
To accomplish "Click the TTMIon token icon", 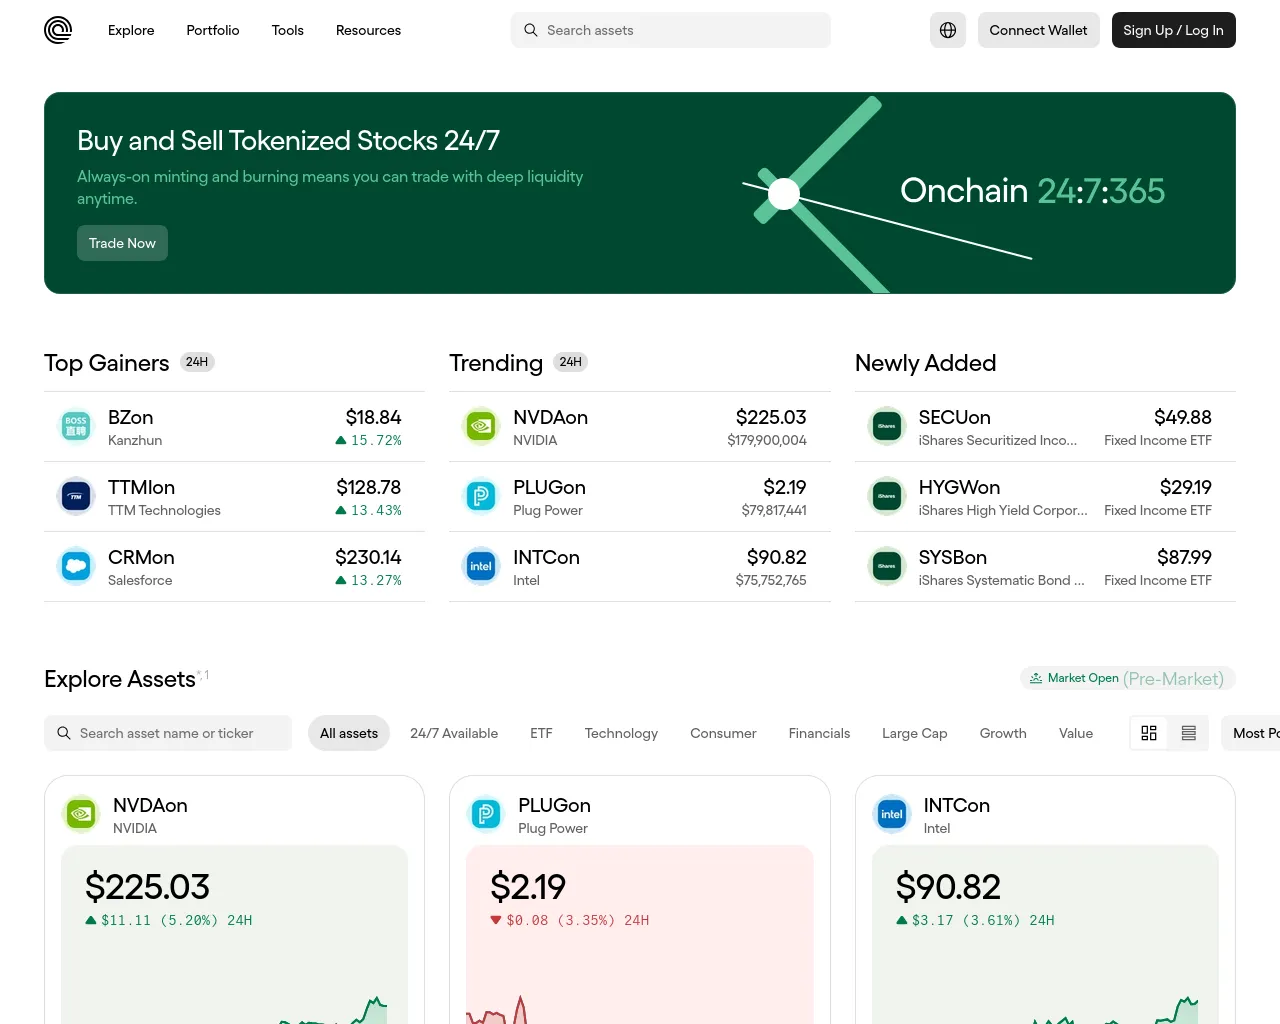I will tap(76, 497).
